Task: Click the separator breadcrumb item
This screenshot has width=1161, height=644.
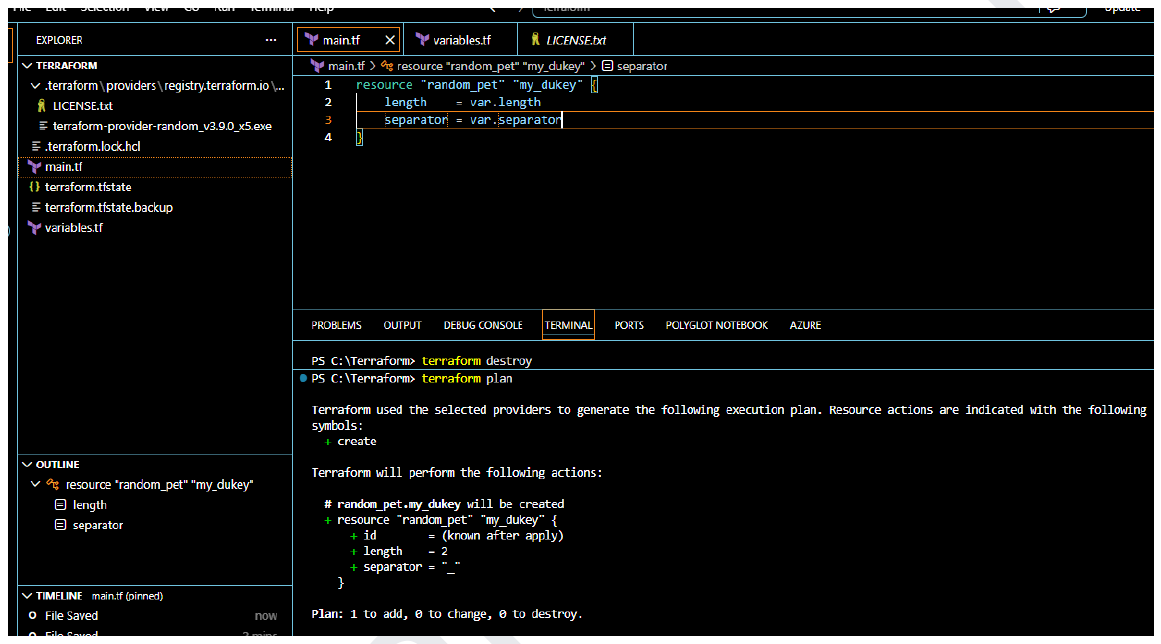Action: click(x=642, y=66)
